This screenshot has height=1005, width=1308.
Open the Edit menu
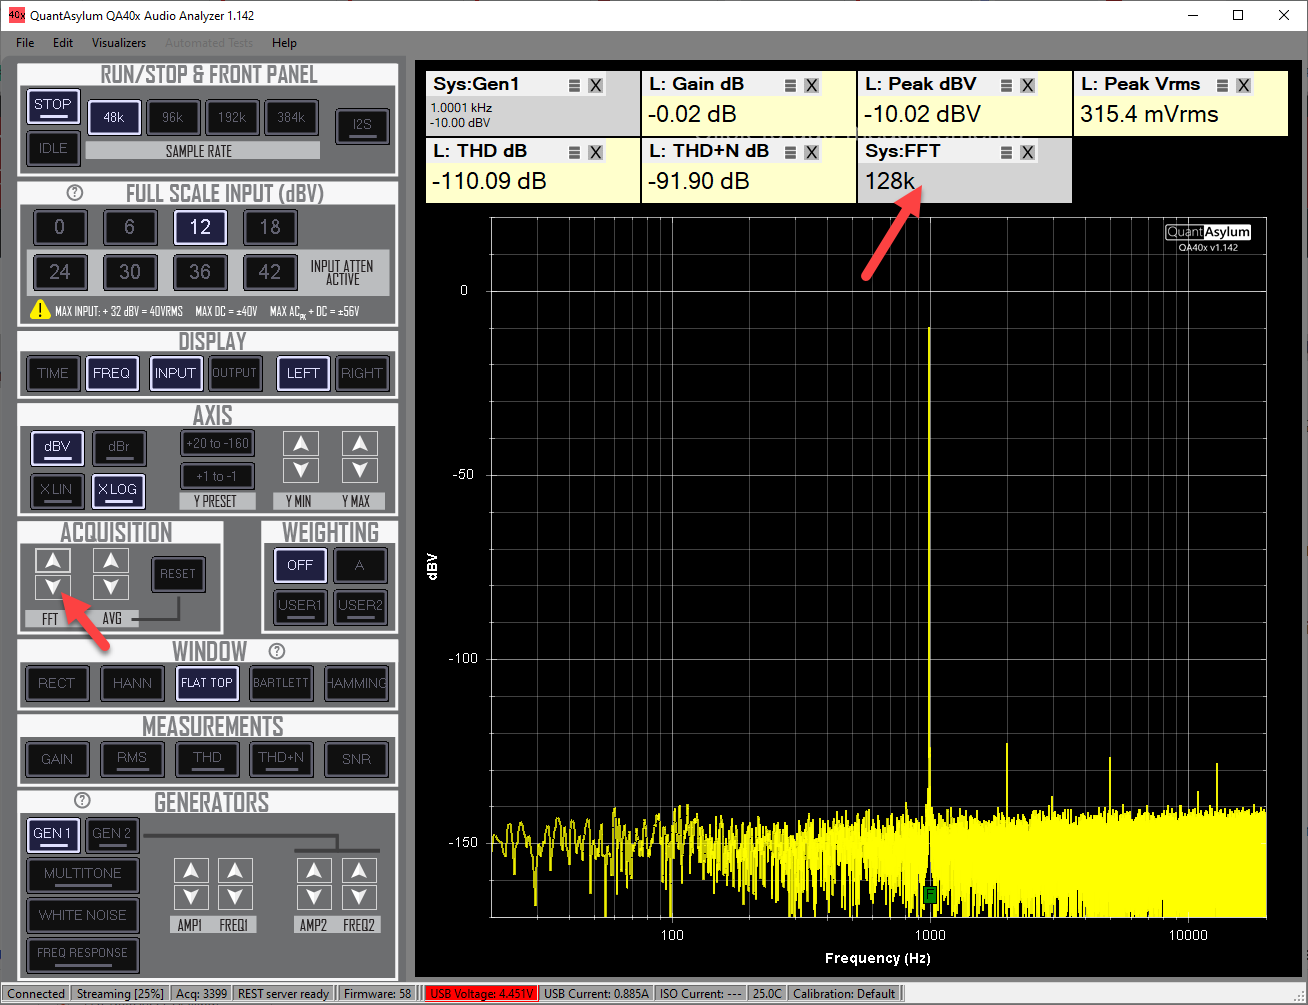click(63, 43)
